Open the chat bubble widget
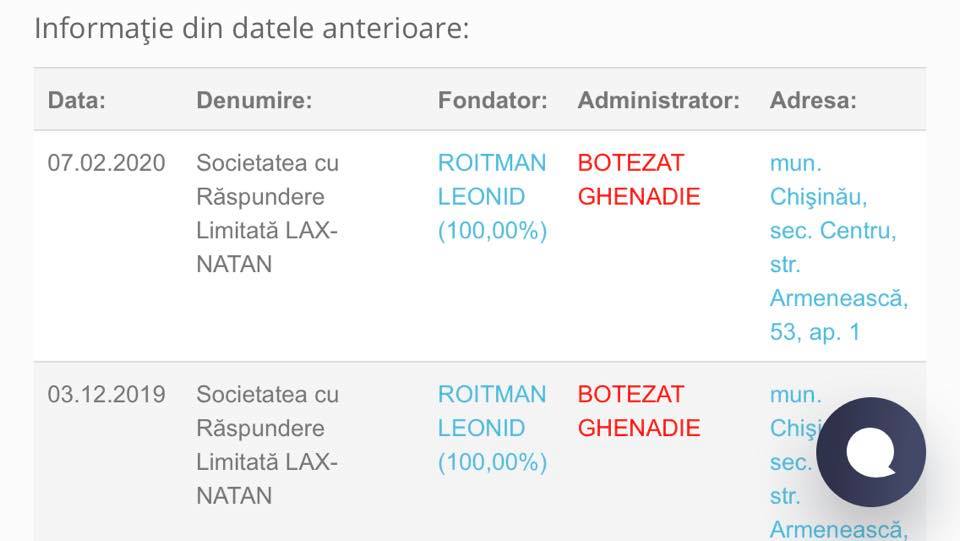This screenshot has height=541, width=960. click(870, 452)
